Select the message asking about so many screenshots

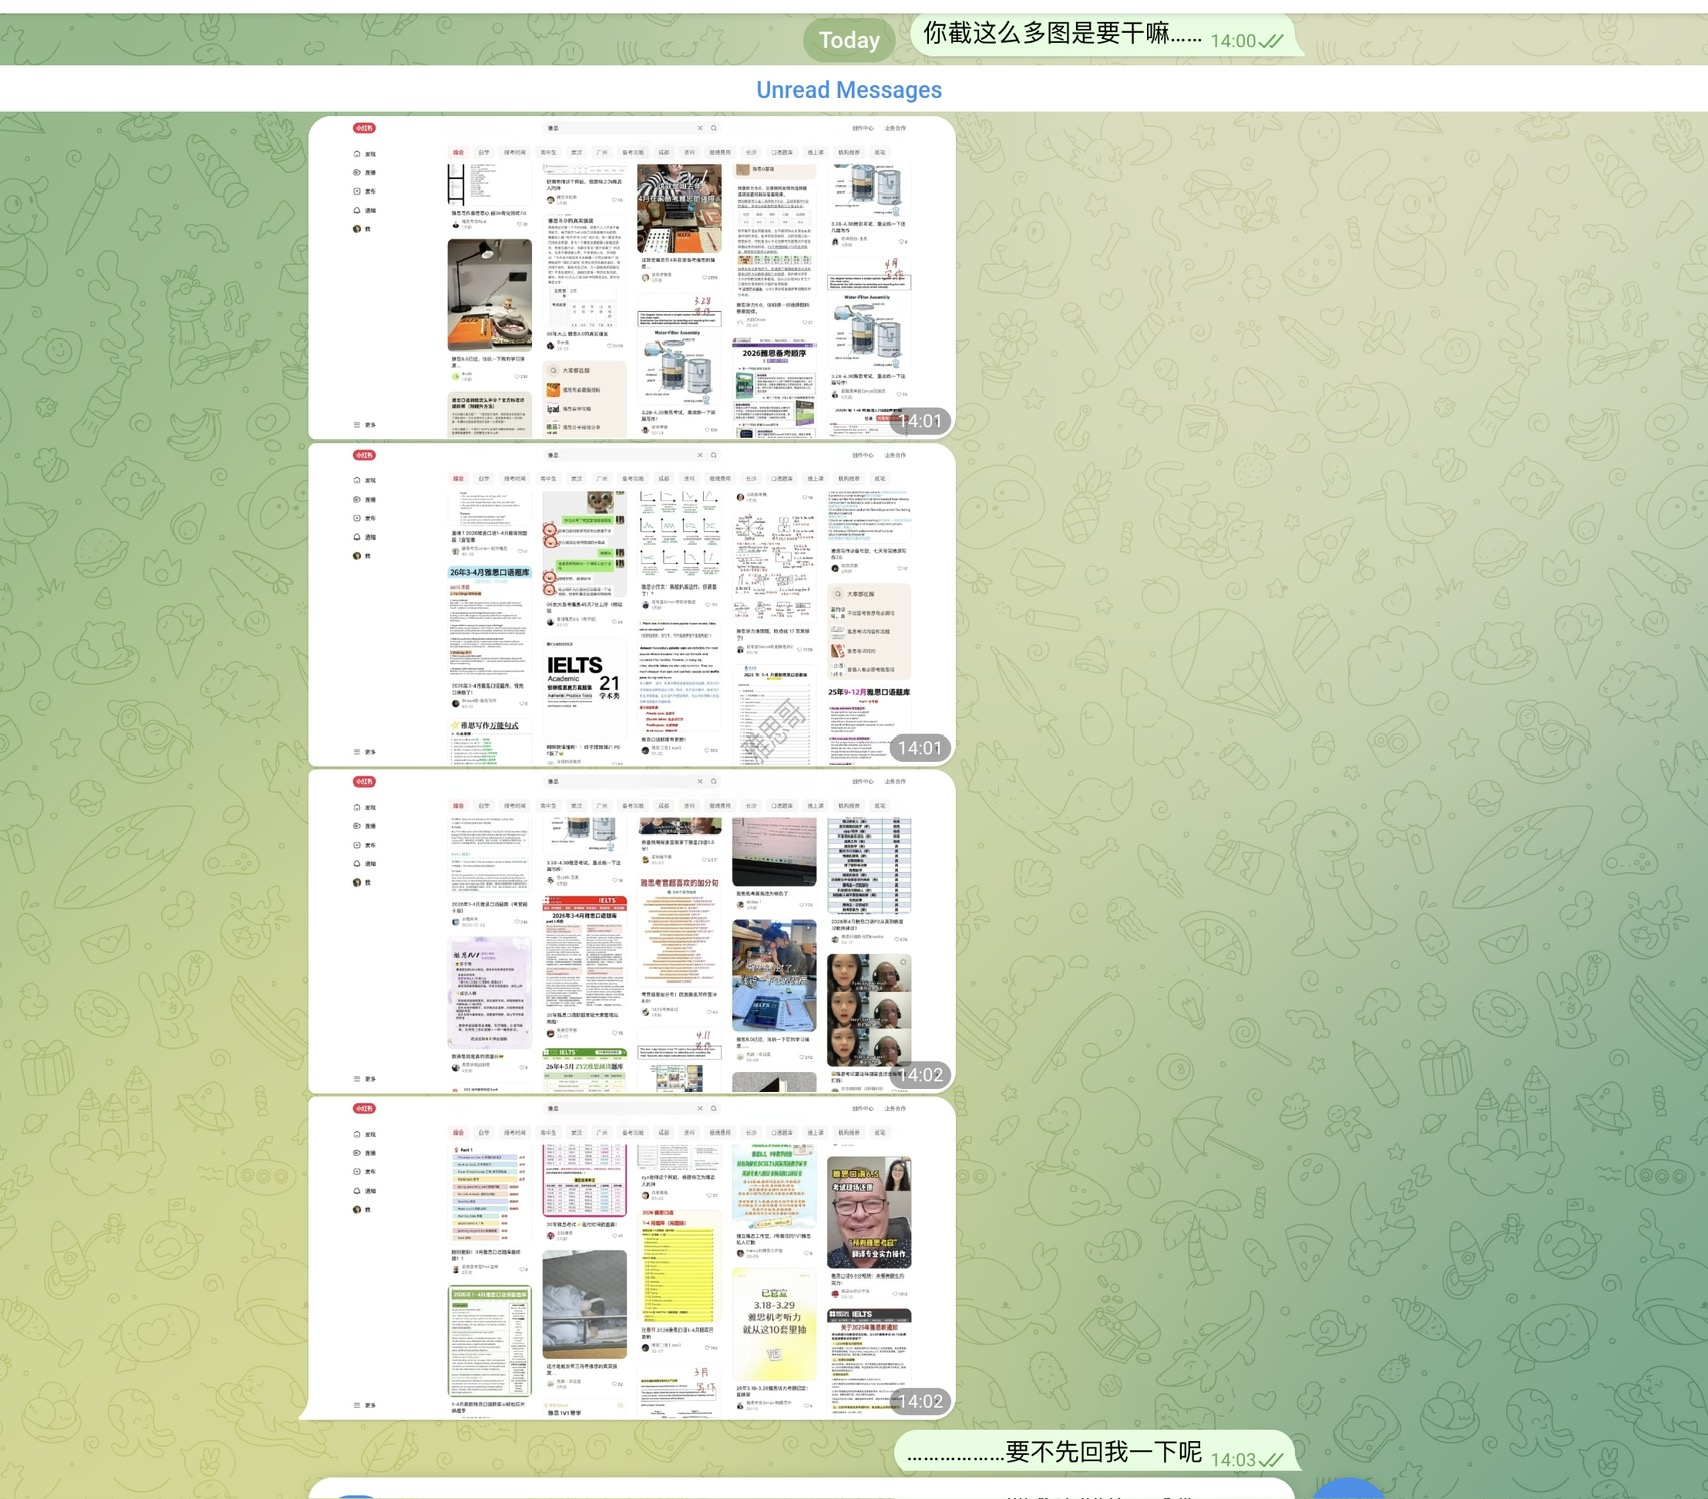[x=1060, y=34]
